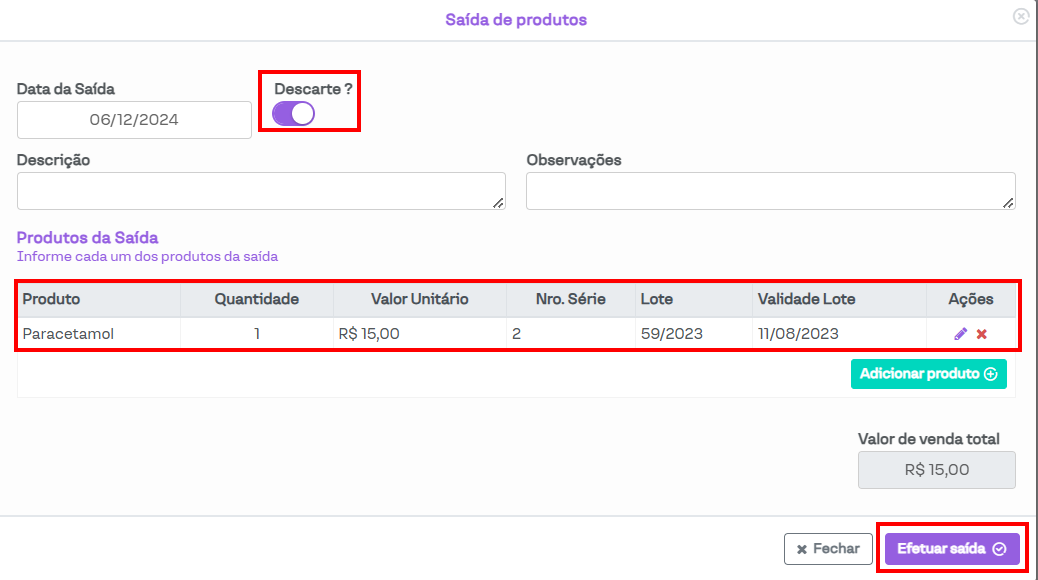The width and height of the screenshot is (1038, 580).
Task: Click the Valor de venda total field
Action: (x=936, y=469)
